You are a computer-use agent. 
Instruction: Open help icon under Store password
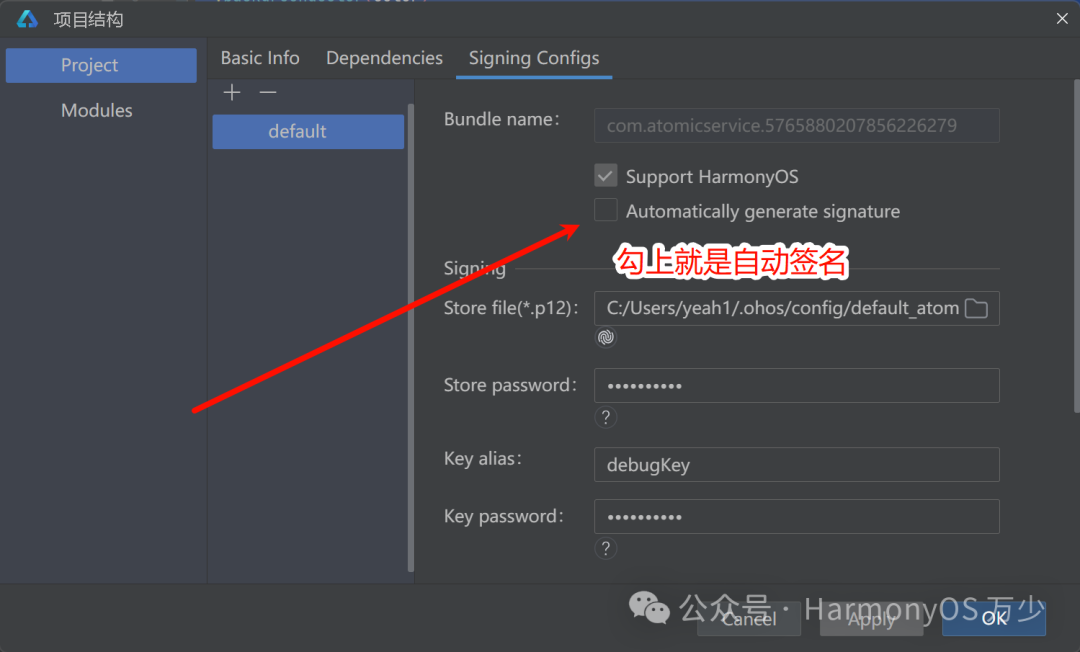point(605,417)
